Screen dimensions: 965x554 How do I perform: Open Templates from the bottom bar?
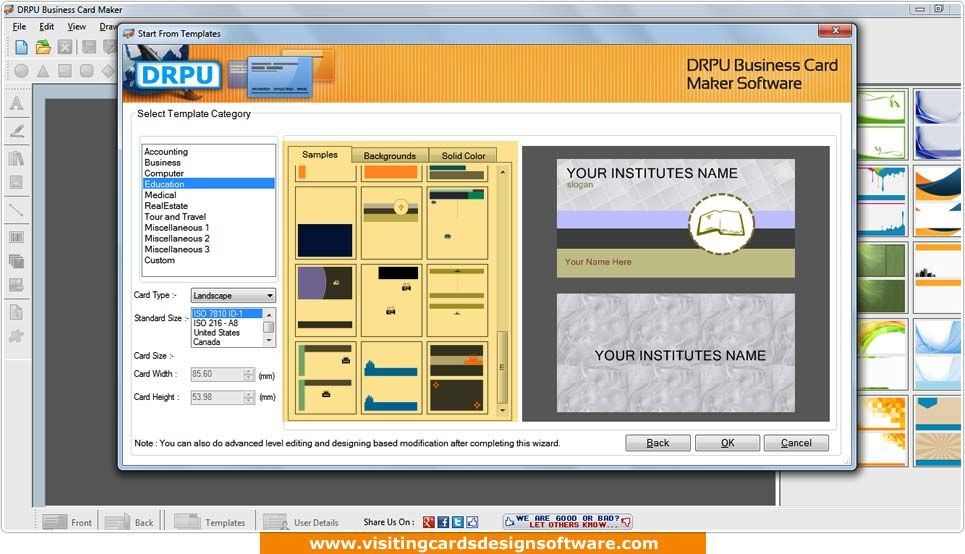pos(209,522)
